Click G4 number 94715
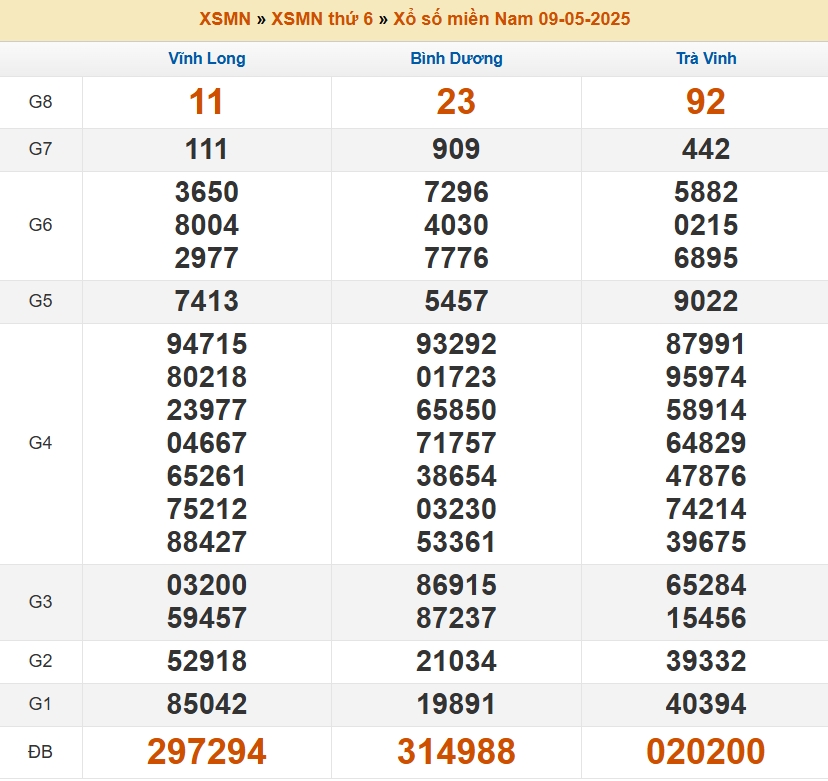 point(206,344)
